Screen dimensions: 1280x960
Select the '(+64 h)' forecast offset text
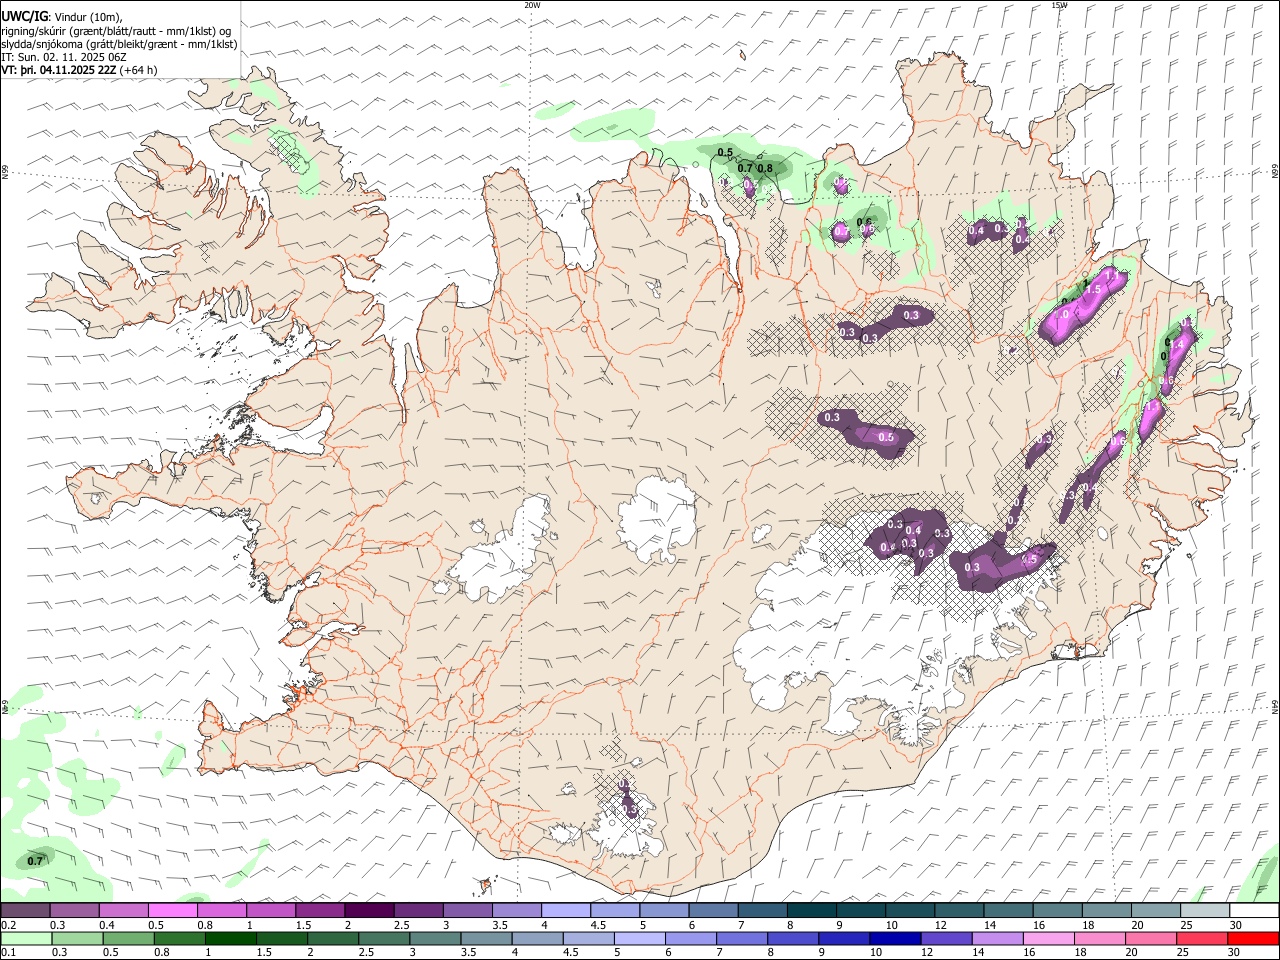tap(138, 70)
